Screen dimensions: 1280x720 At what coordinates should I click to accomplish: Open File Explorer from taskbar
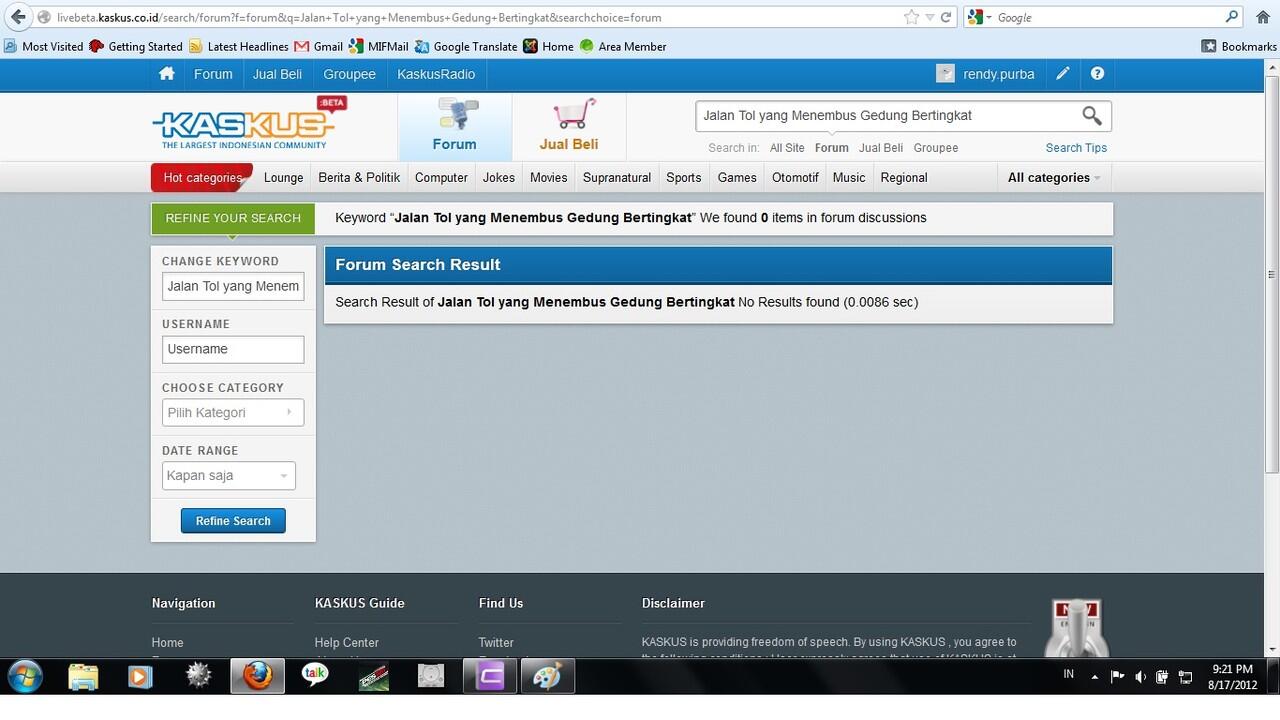click(83, 677)
